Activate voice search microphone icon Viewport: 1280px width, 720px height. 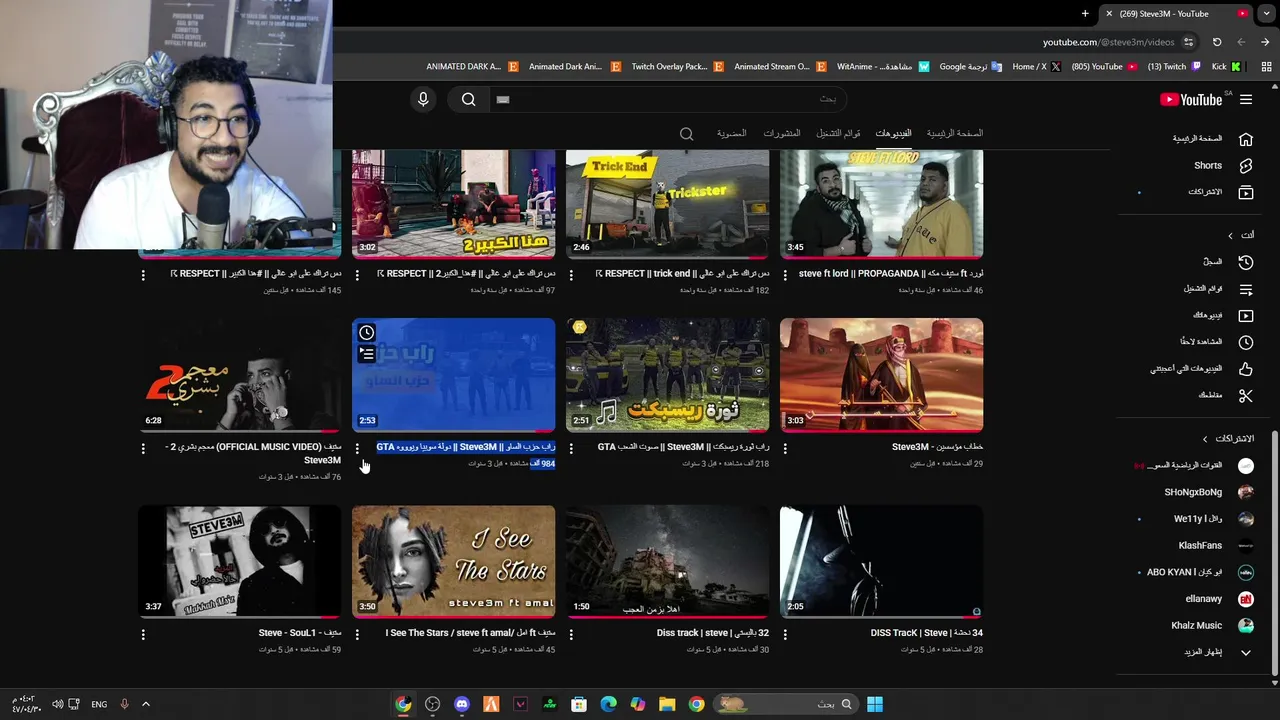pyautogui.click(x=423, y=99)
